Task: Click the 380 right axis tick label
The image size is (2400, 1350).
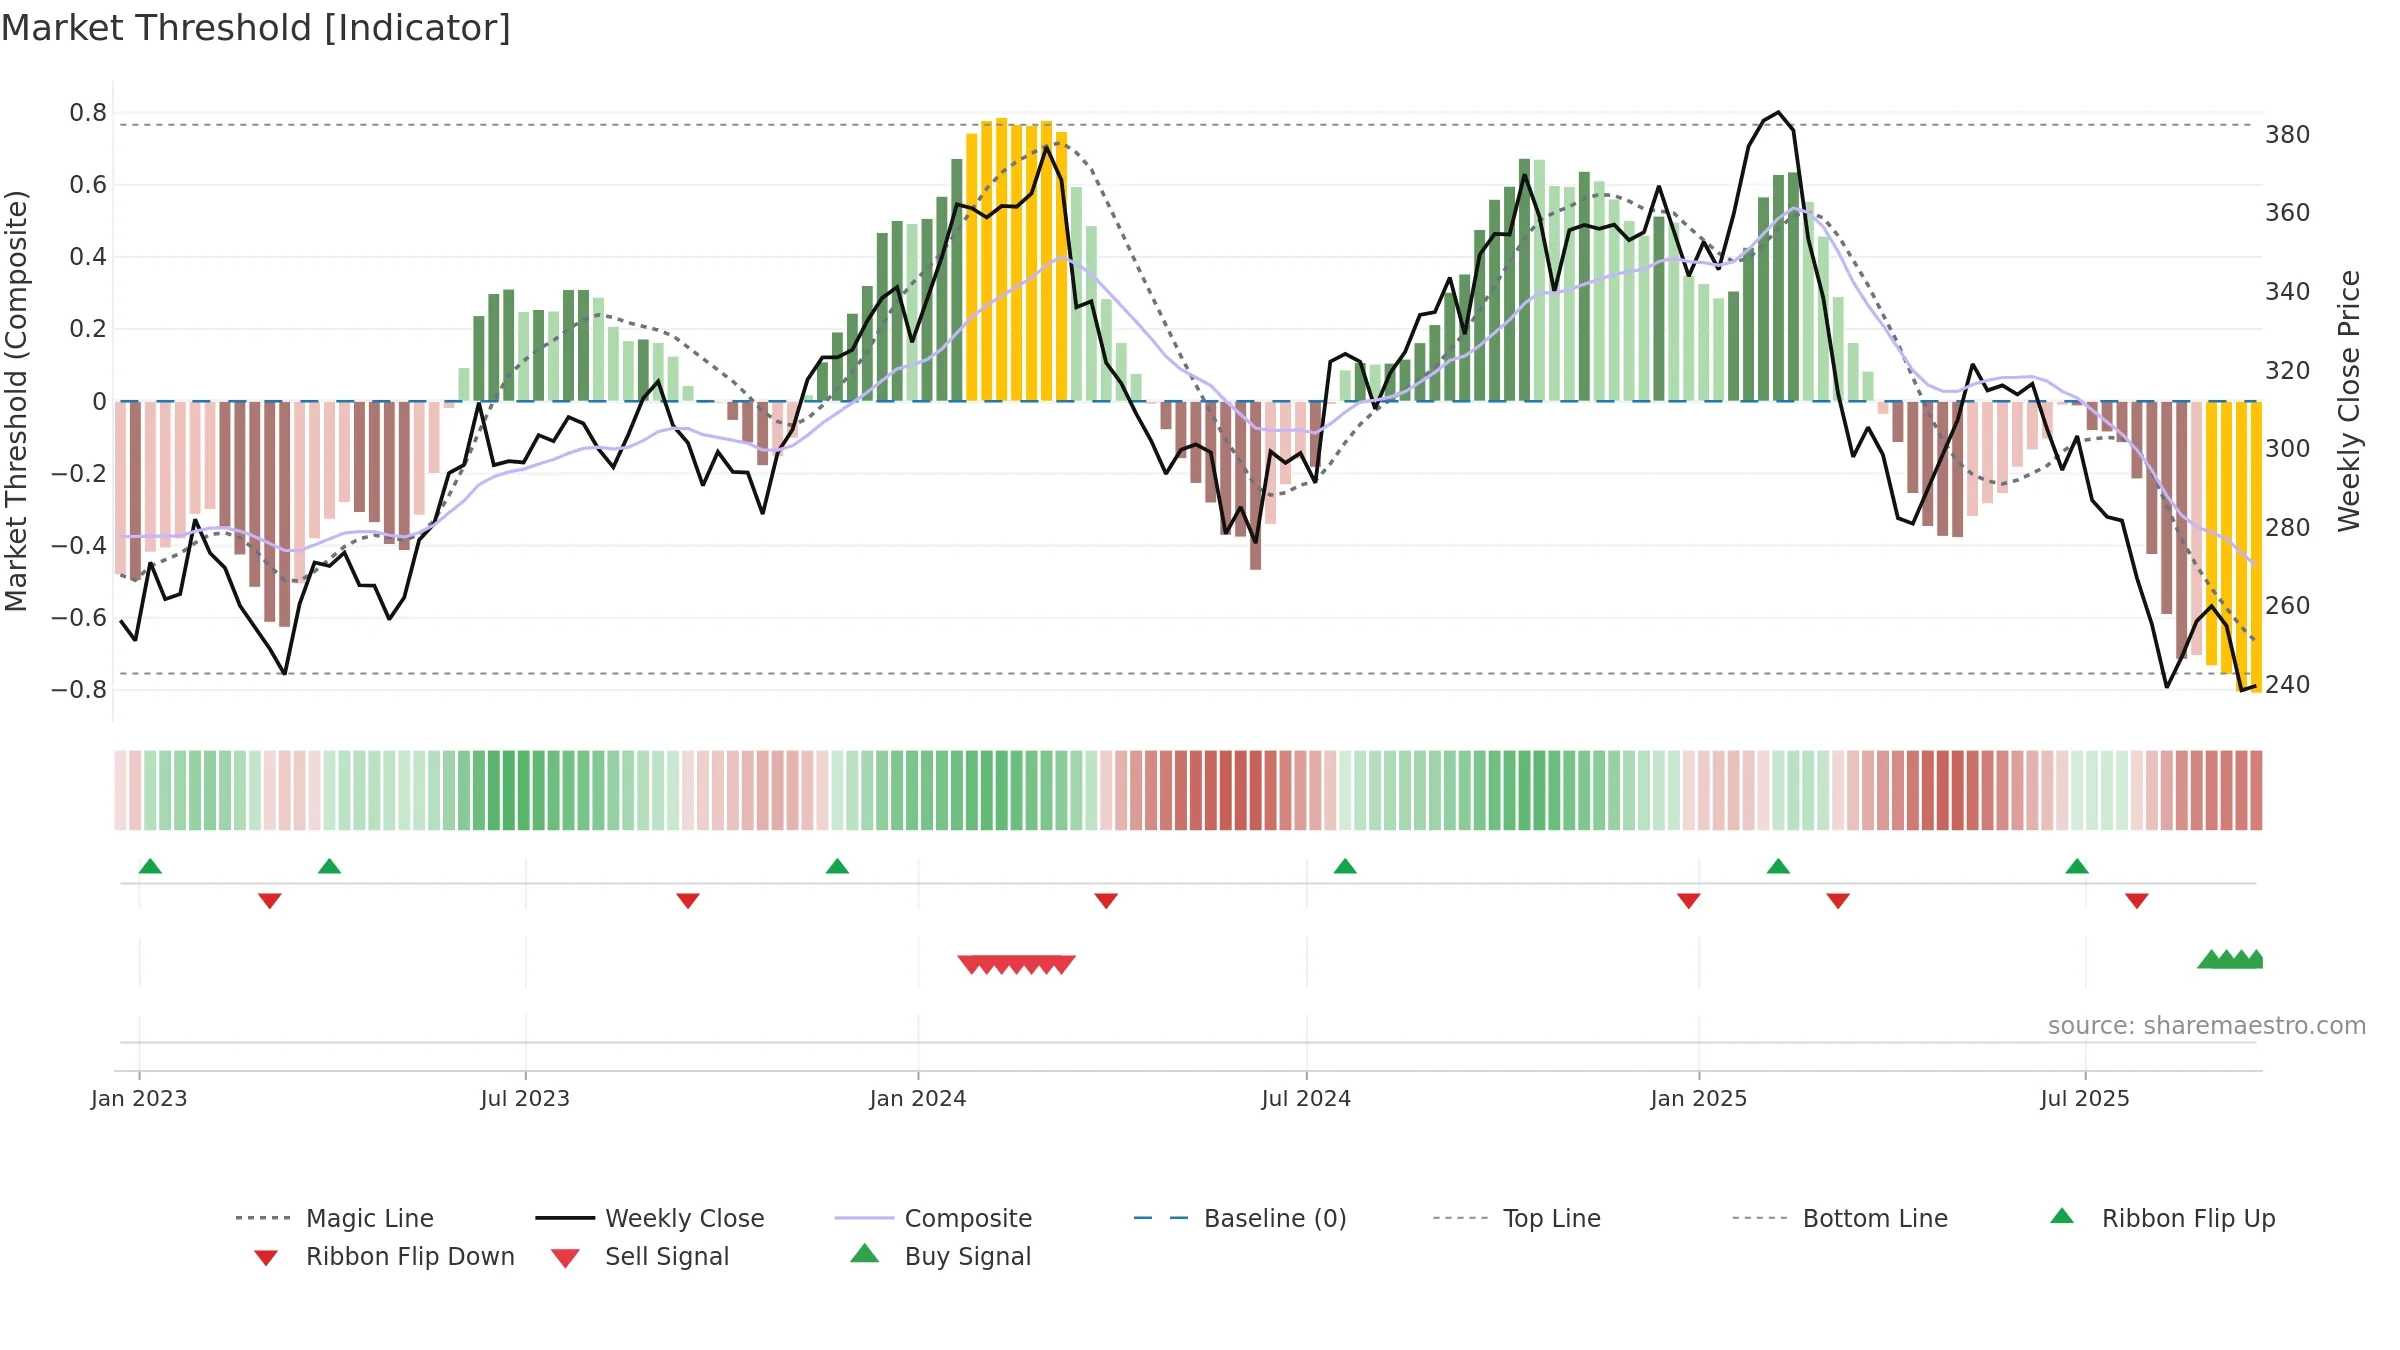Action: 2287,134
